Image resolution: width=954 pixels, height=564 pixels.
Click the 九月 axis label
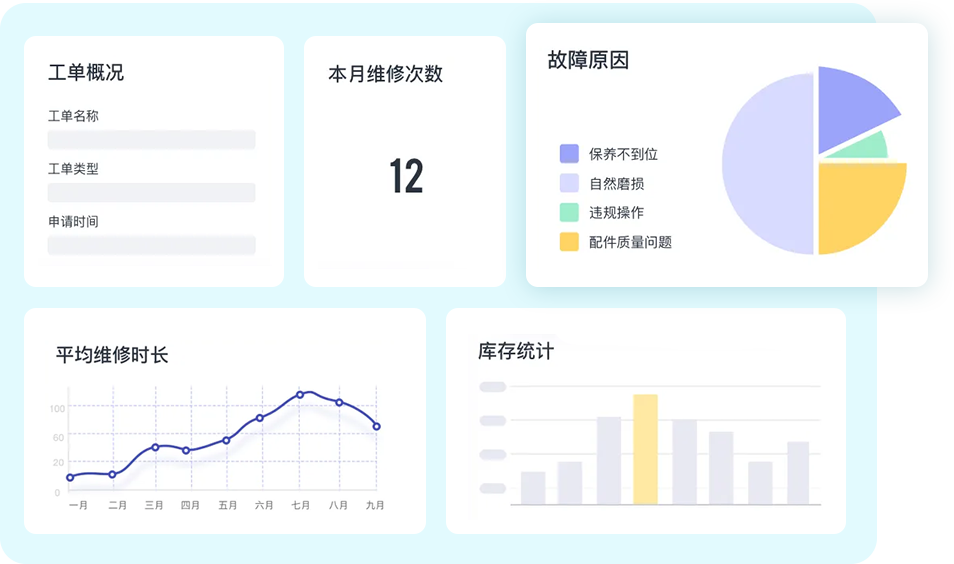click(x=375, y=505)
